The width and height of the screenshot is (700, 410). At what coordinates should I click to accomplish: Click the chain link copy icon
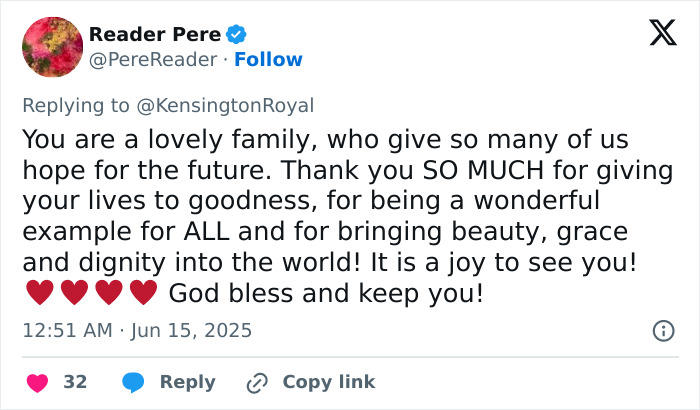point(257,382)
